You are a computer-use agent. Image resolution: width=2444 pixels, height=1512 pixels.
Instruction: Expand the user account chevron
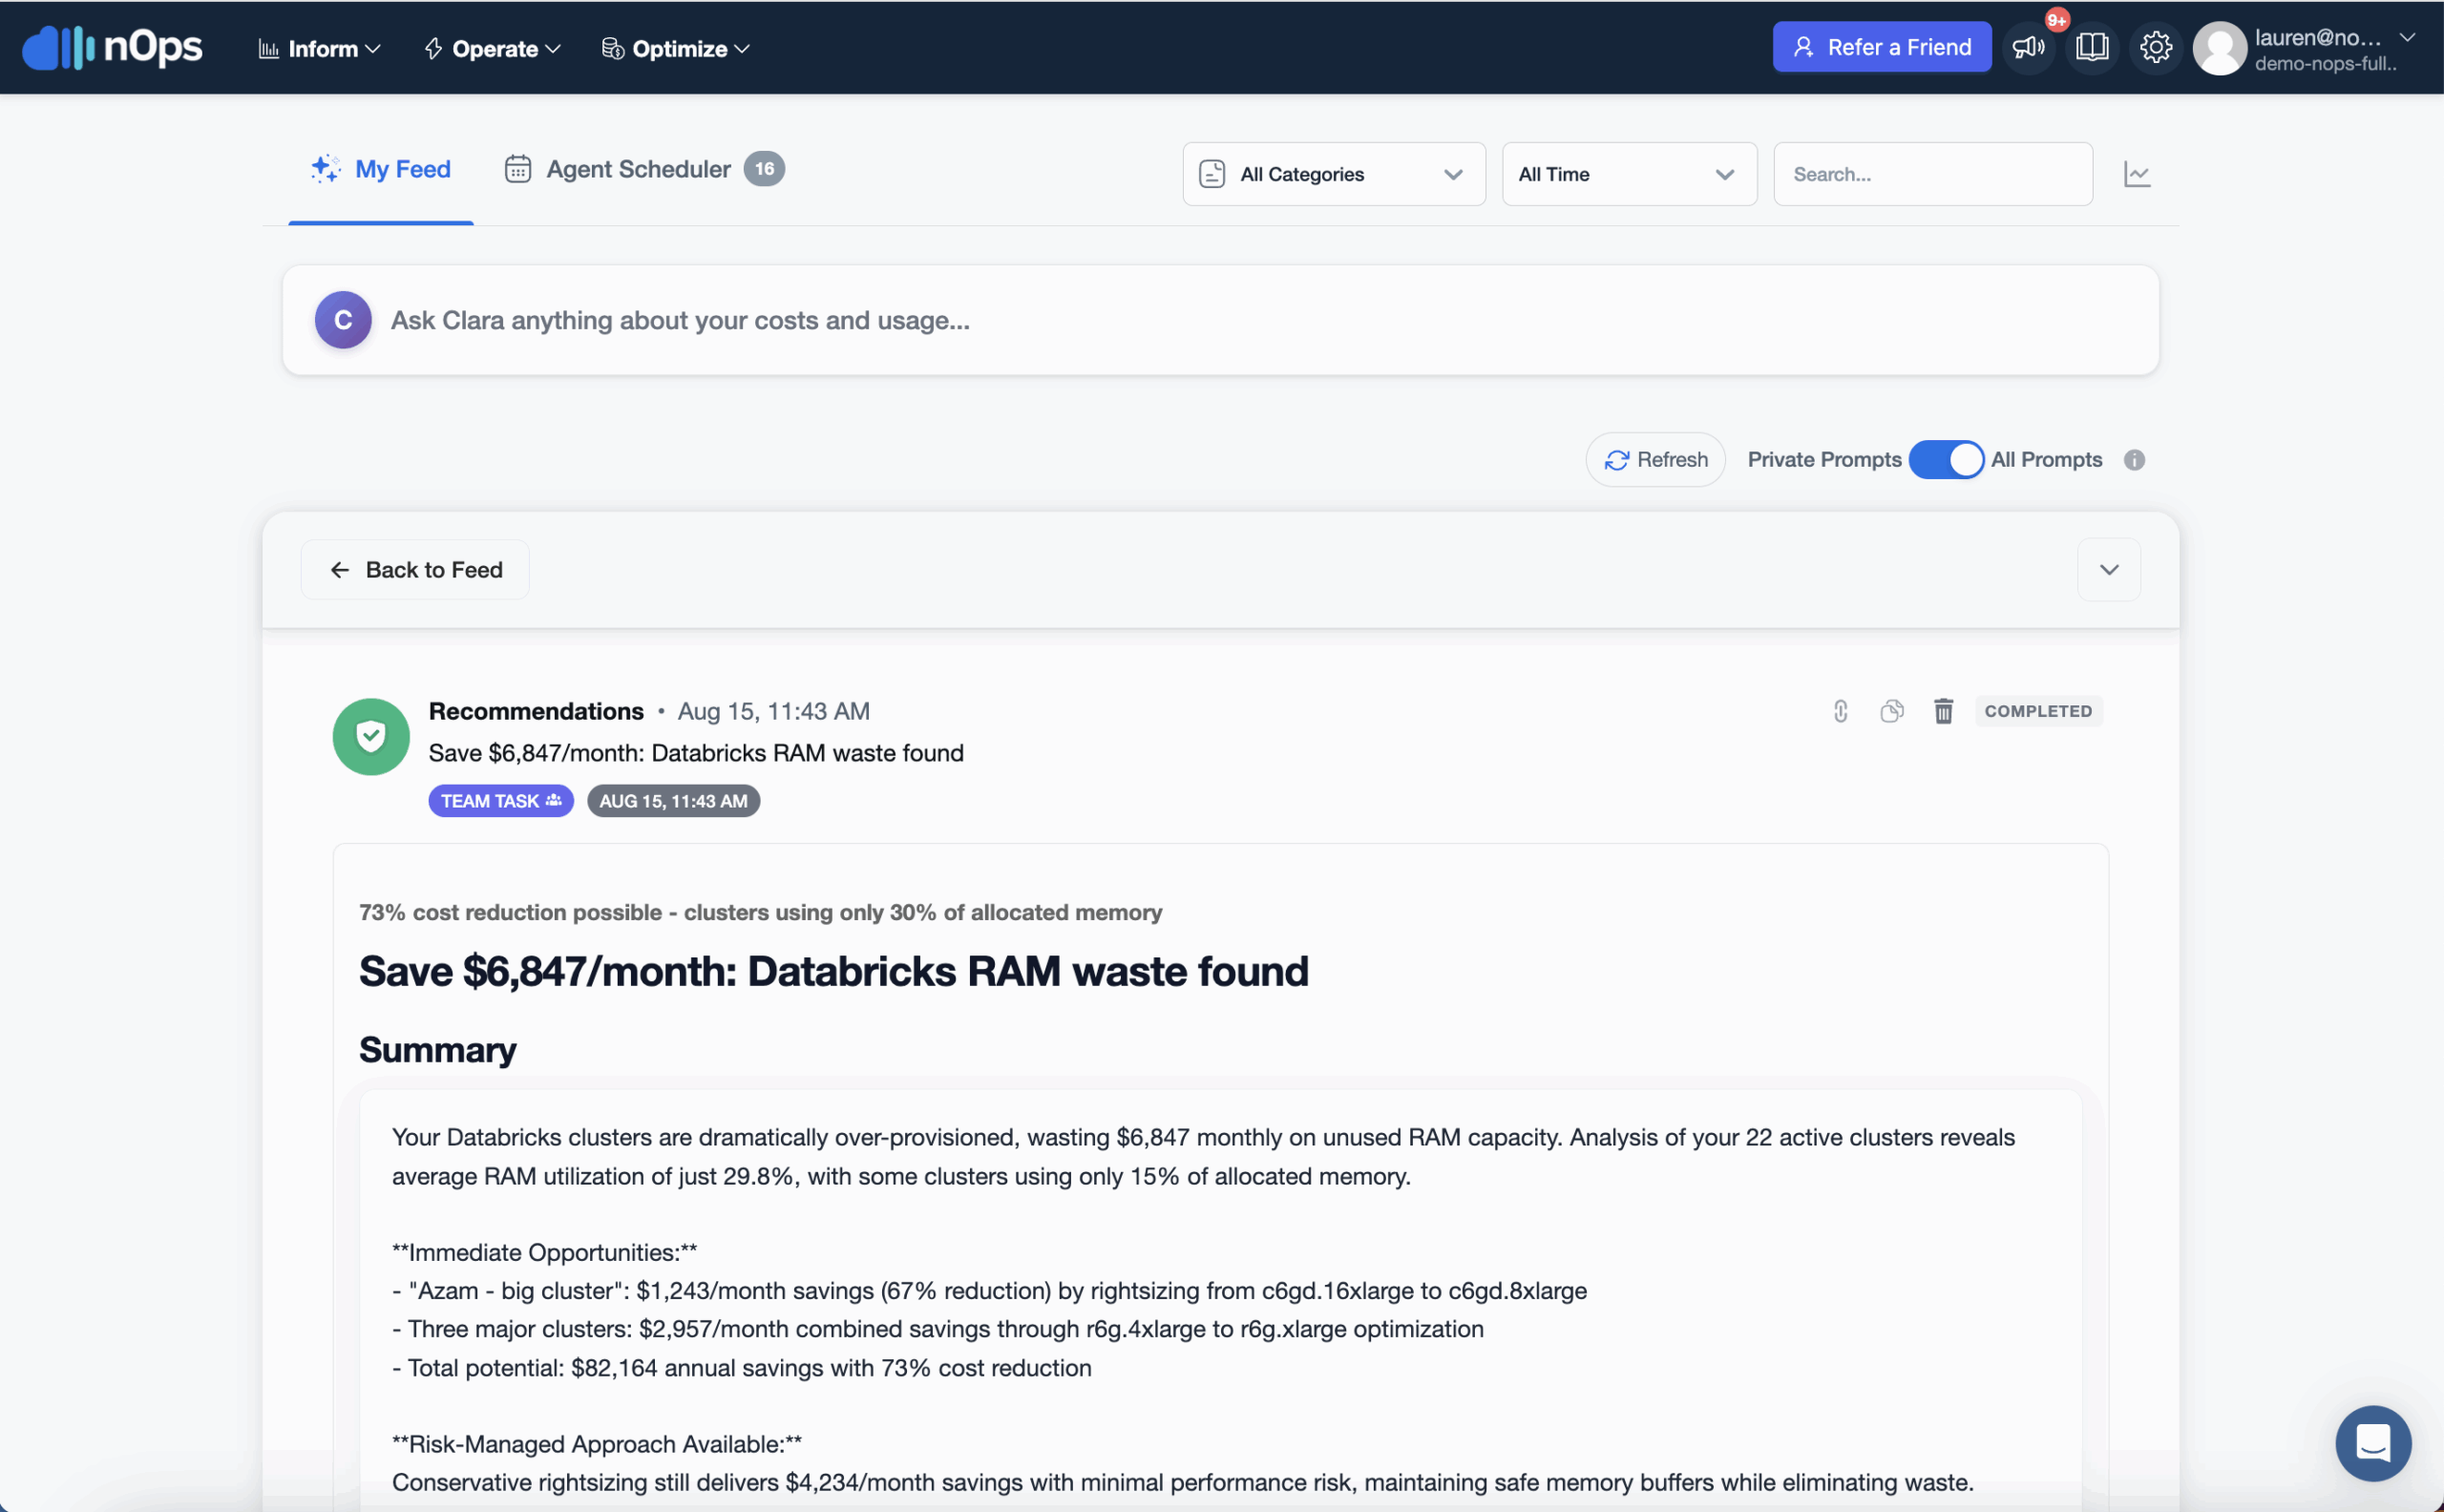(x=2407, y=38)
